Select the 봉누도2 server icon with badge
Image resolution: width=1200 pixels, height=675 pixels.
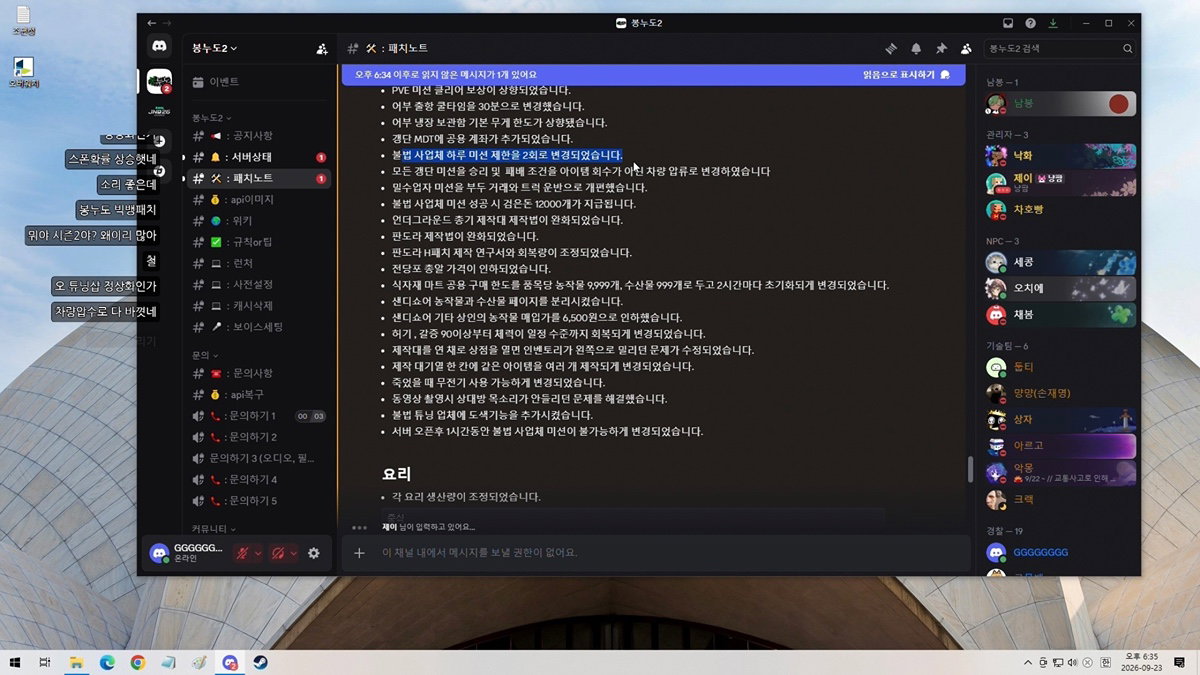click(159, 82)
